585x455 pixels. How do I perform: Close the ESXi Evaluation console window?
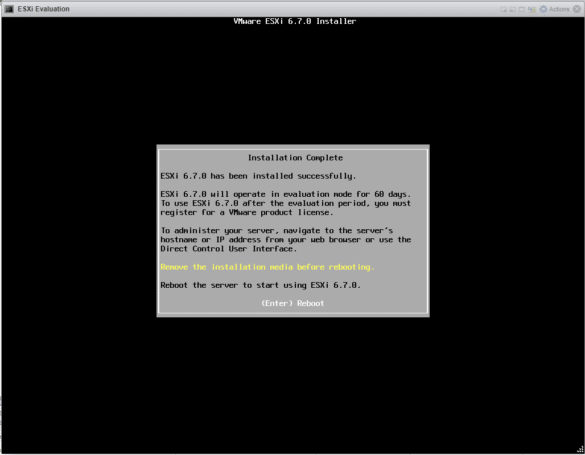click(x=576, y=9)
